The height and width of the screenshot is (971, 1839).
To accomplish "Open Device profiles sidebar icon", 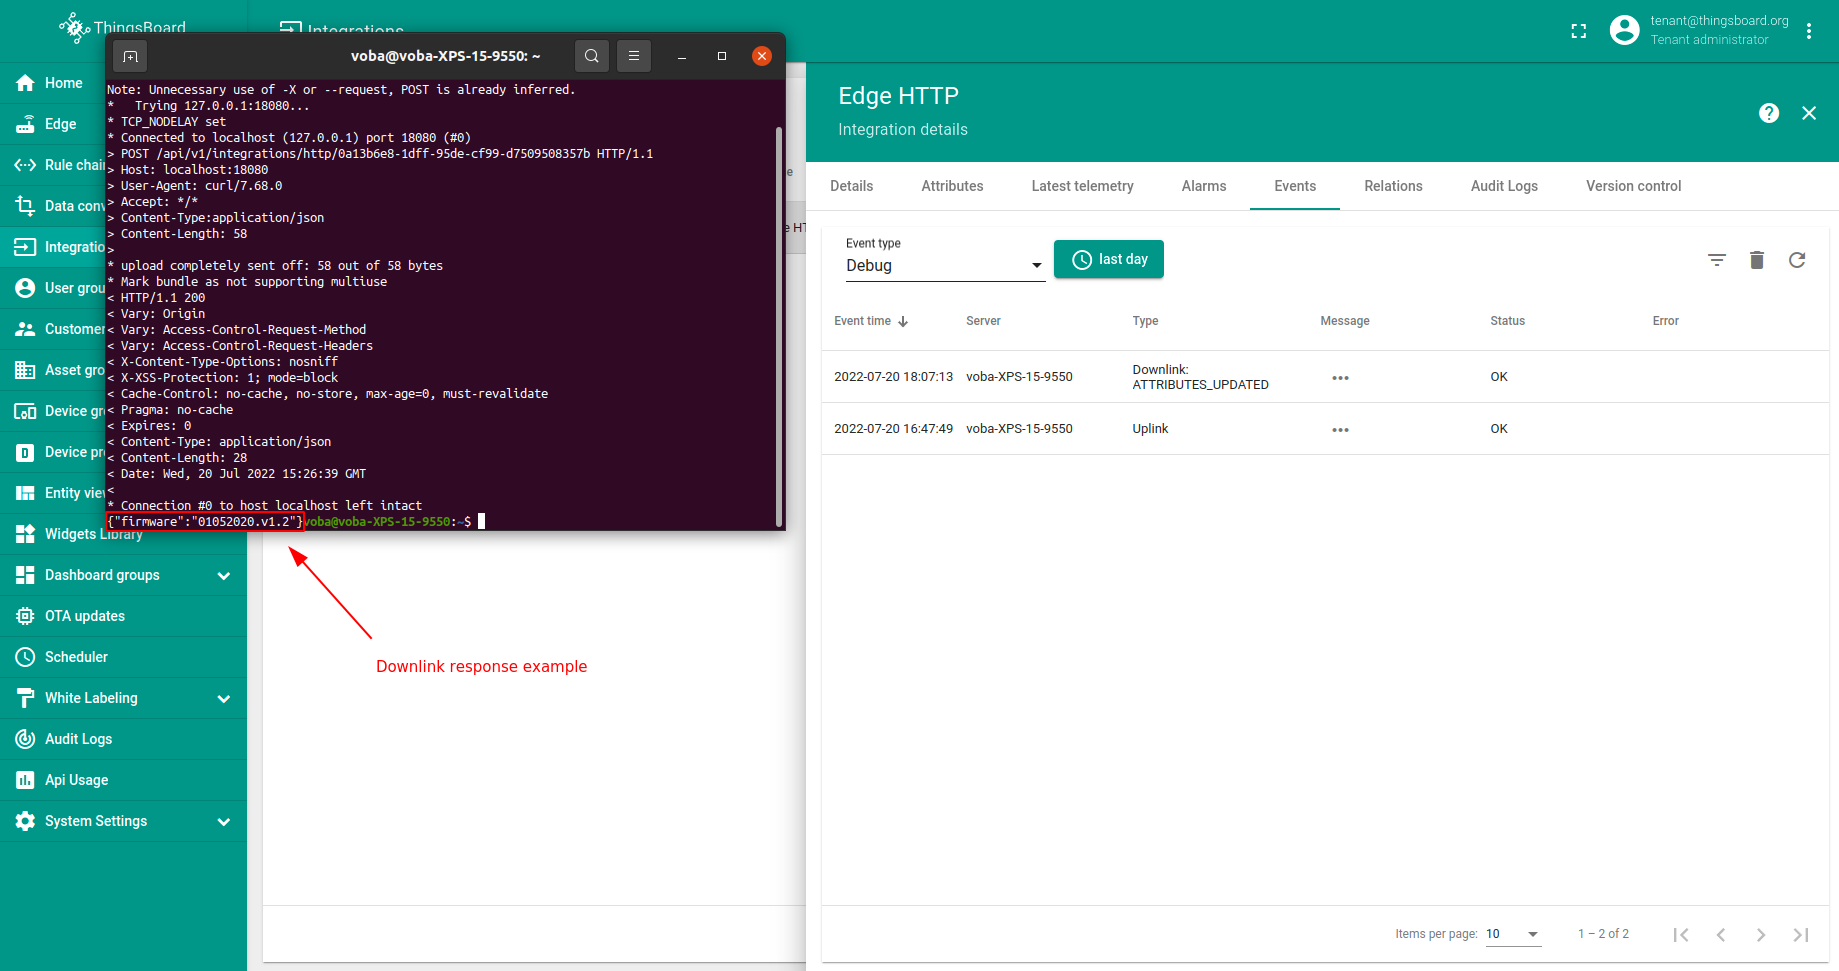I will 26,452.
